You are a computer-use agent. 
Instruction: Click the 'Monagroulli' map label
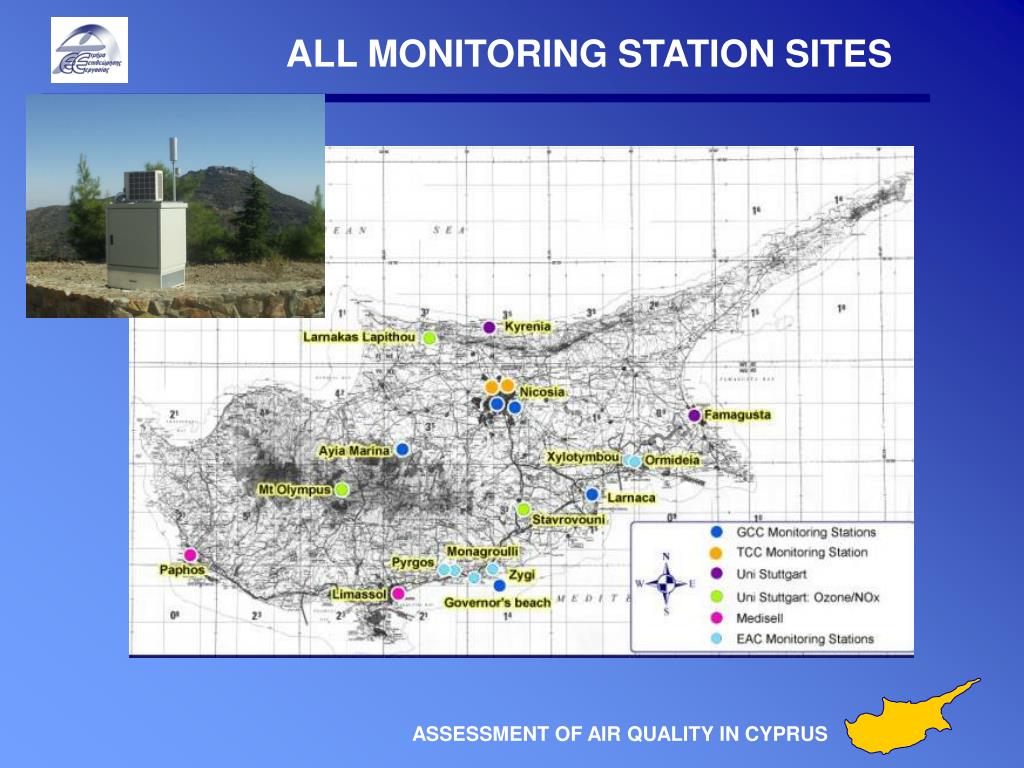click(x=483, y=552)
